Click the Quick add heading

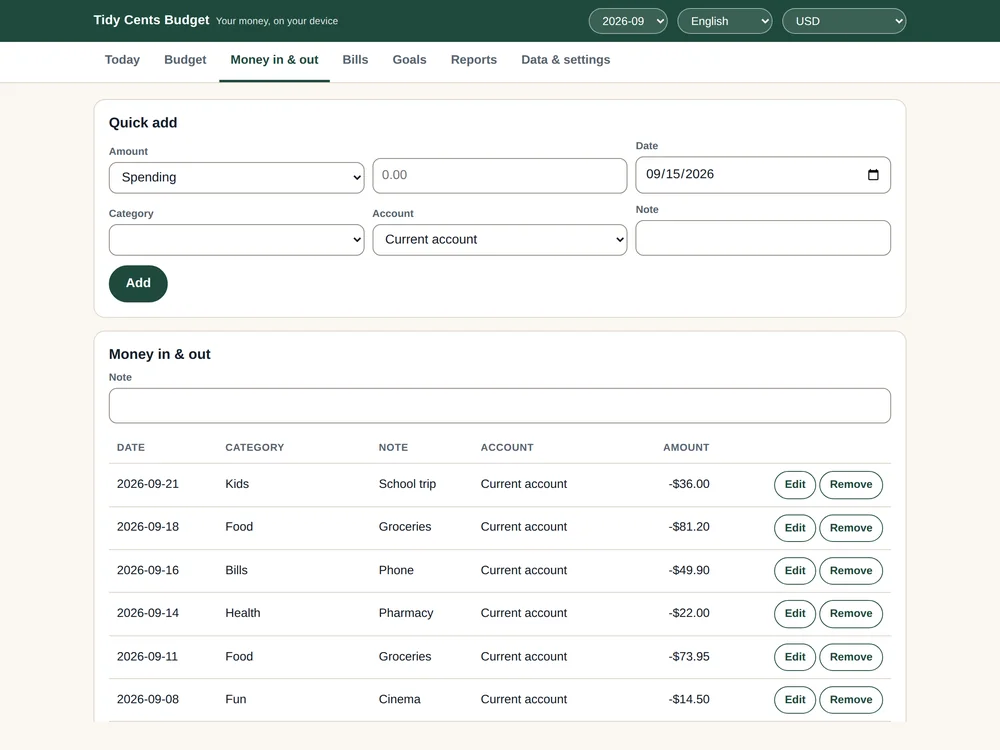pyautogui.click(x=143, y=122)
